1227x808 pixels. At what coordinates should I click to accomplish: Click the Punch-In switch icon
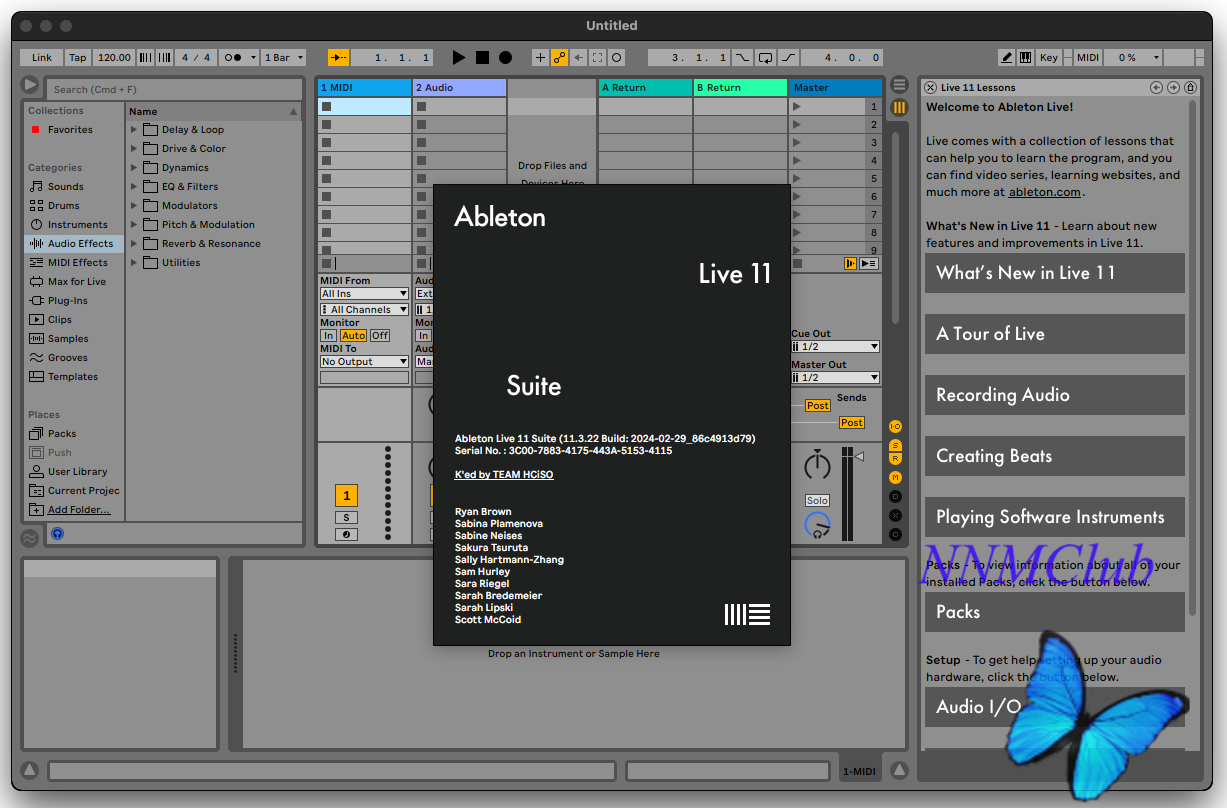[743, 58]
